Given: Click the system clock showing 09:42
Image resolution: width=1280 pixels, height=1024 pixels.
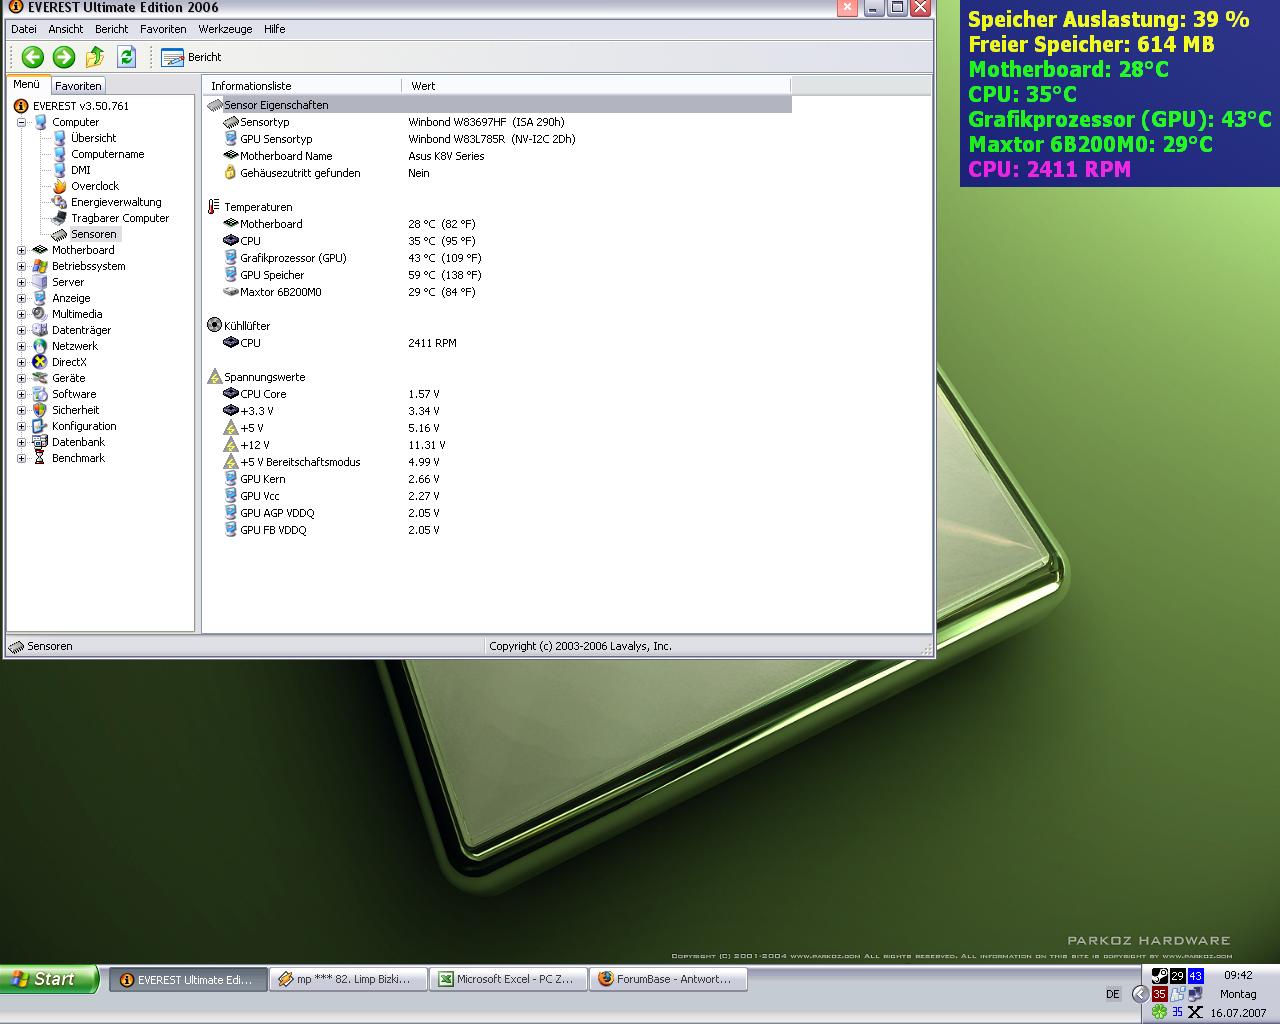Looking at the screenshot, I should (x=1238, y=975).
